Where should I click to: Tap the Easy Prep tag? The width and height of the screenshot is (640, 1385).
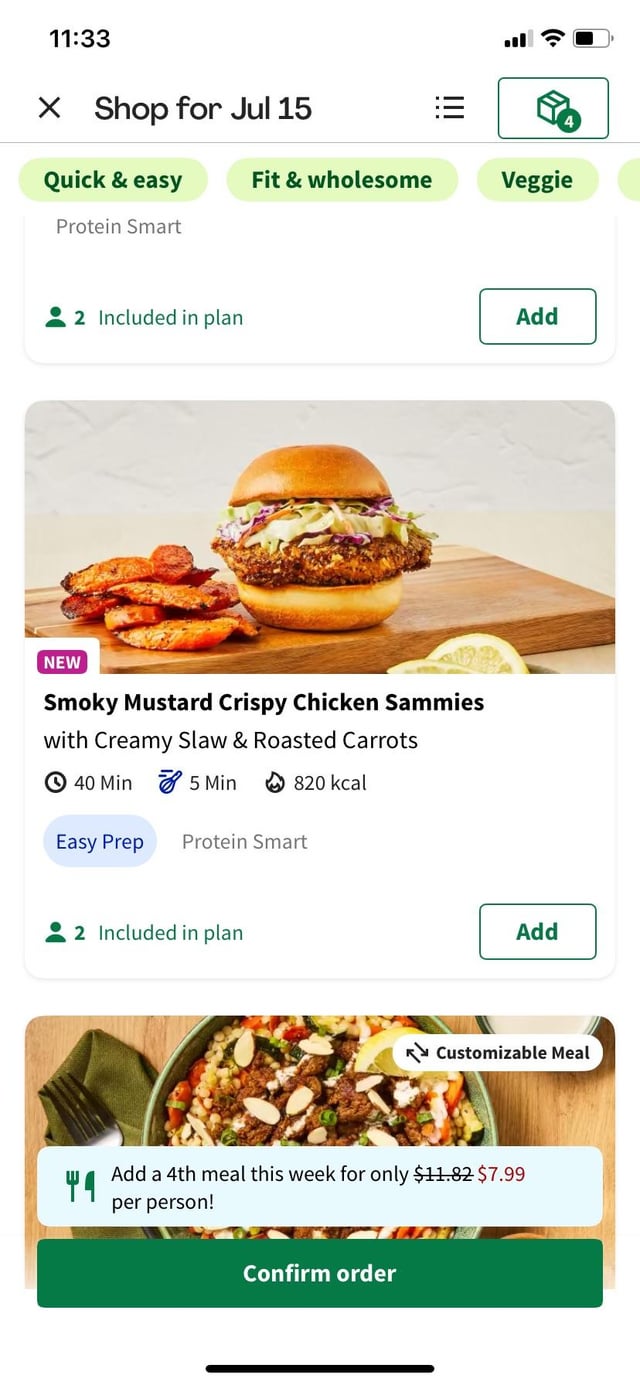pos(100,842)
